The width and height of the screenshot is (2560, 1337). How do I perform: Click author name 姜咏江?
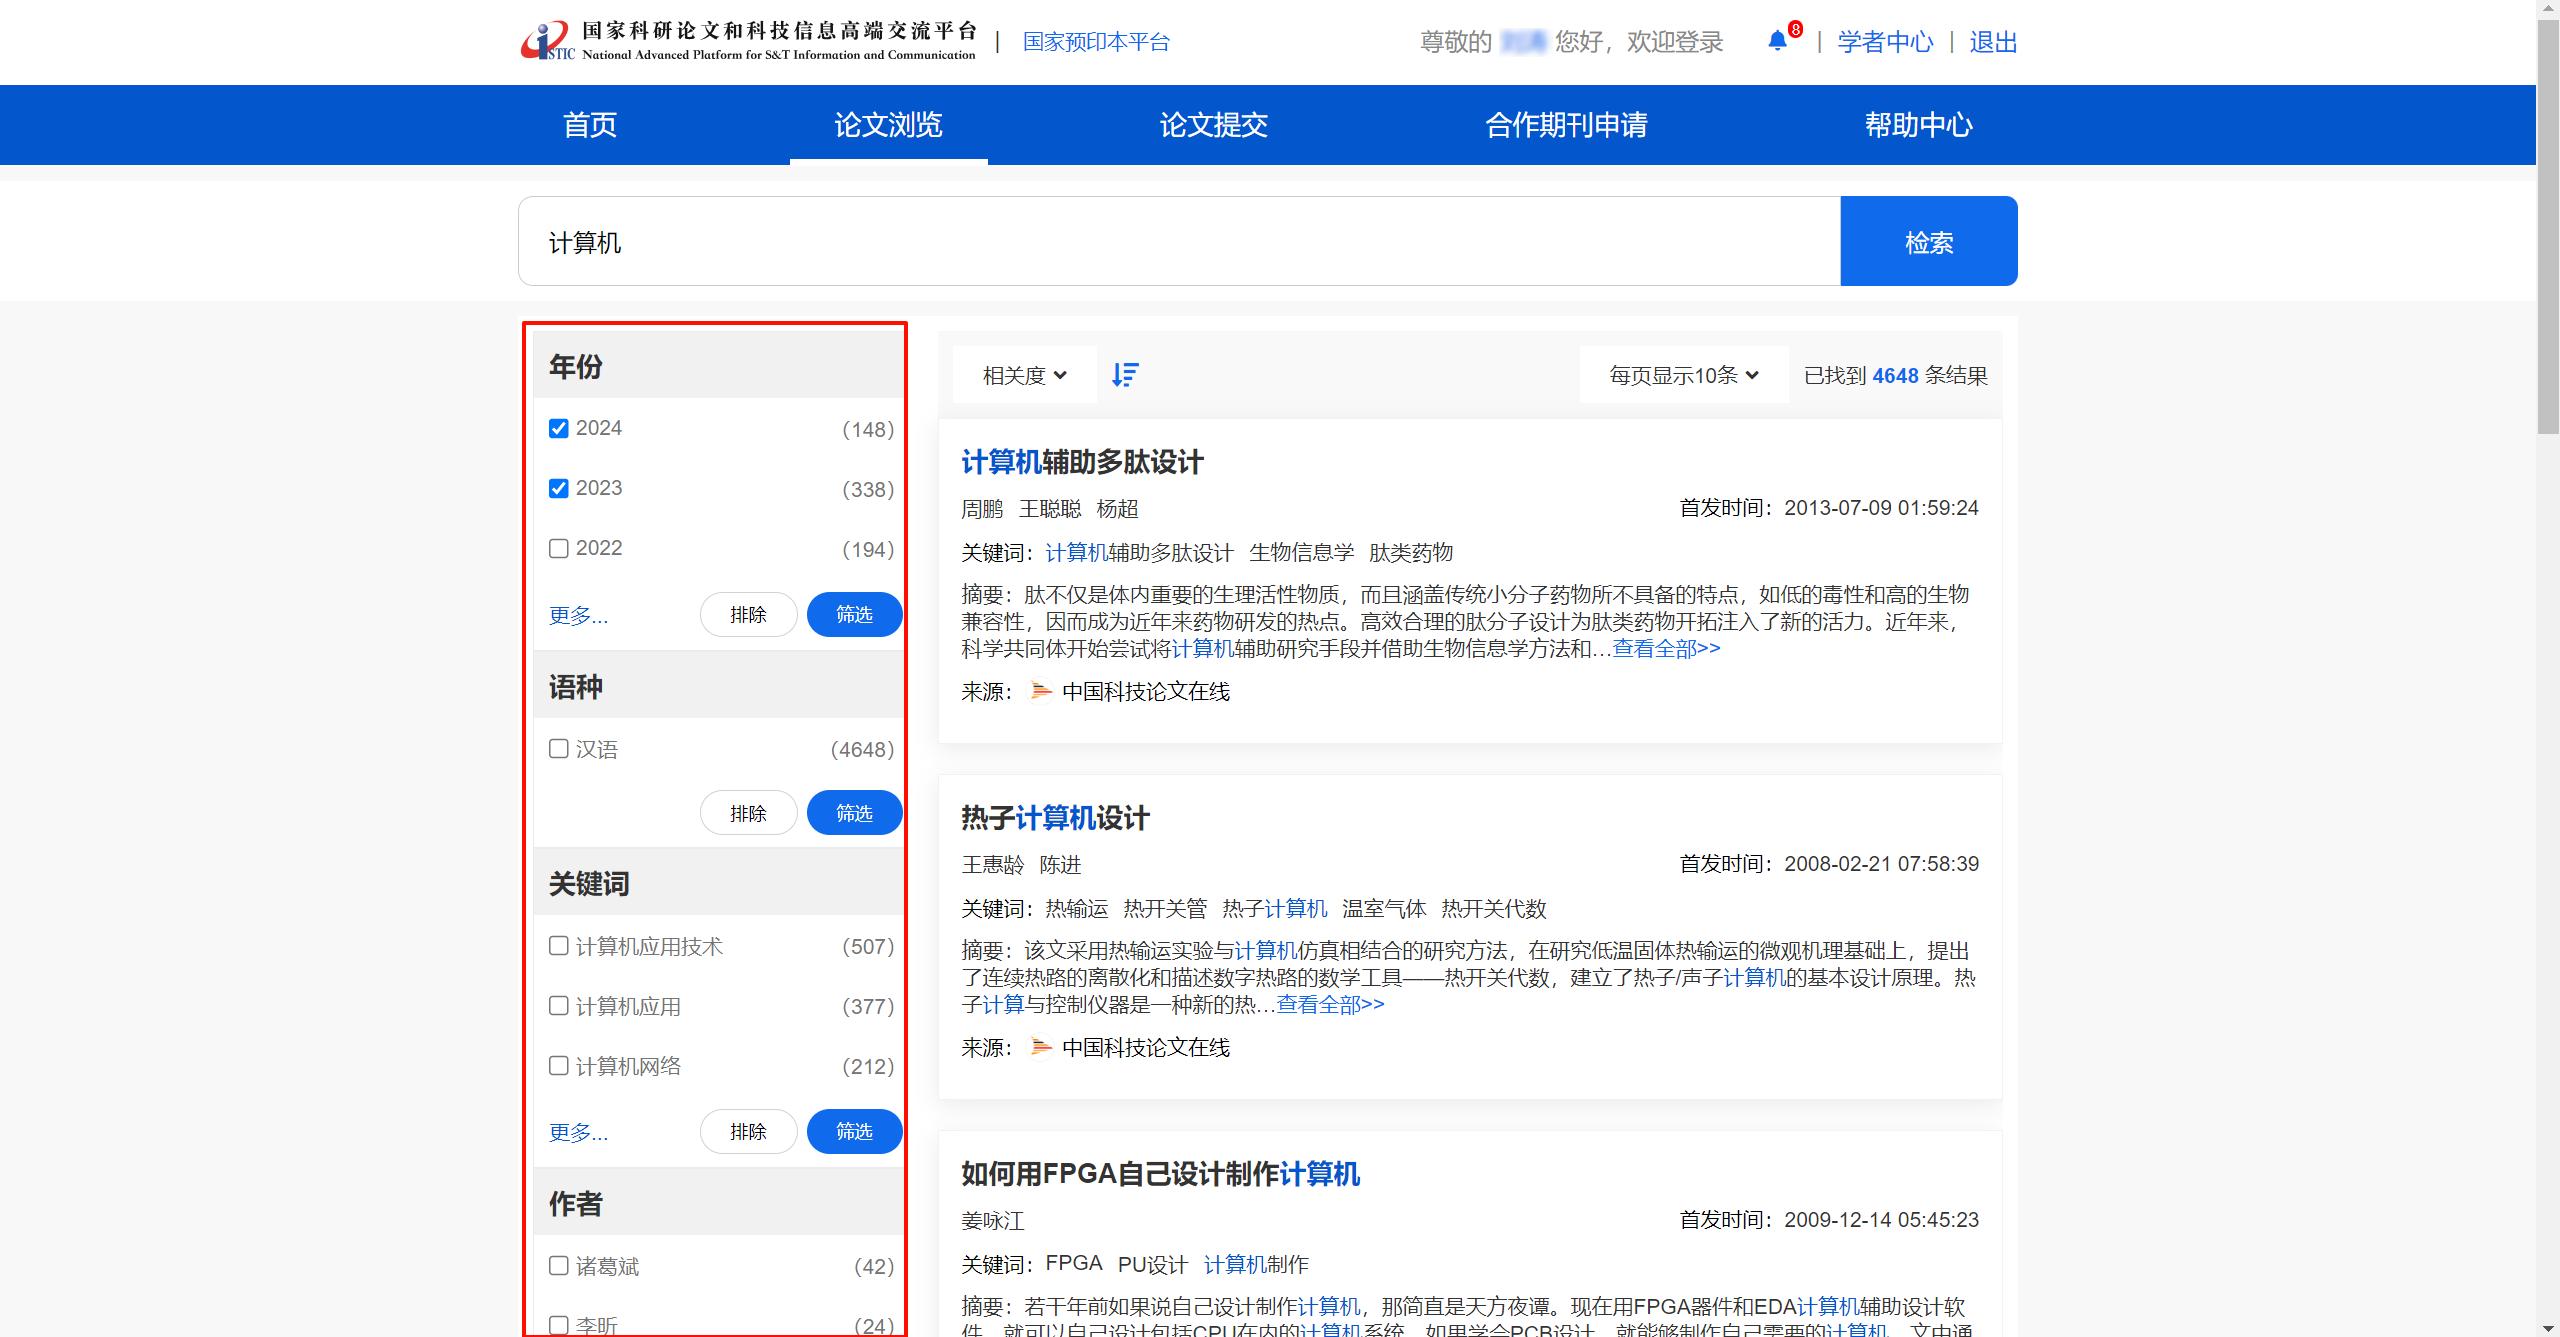[993, 1221]
